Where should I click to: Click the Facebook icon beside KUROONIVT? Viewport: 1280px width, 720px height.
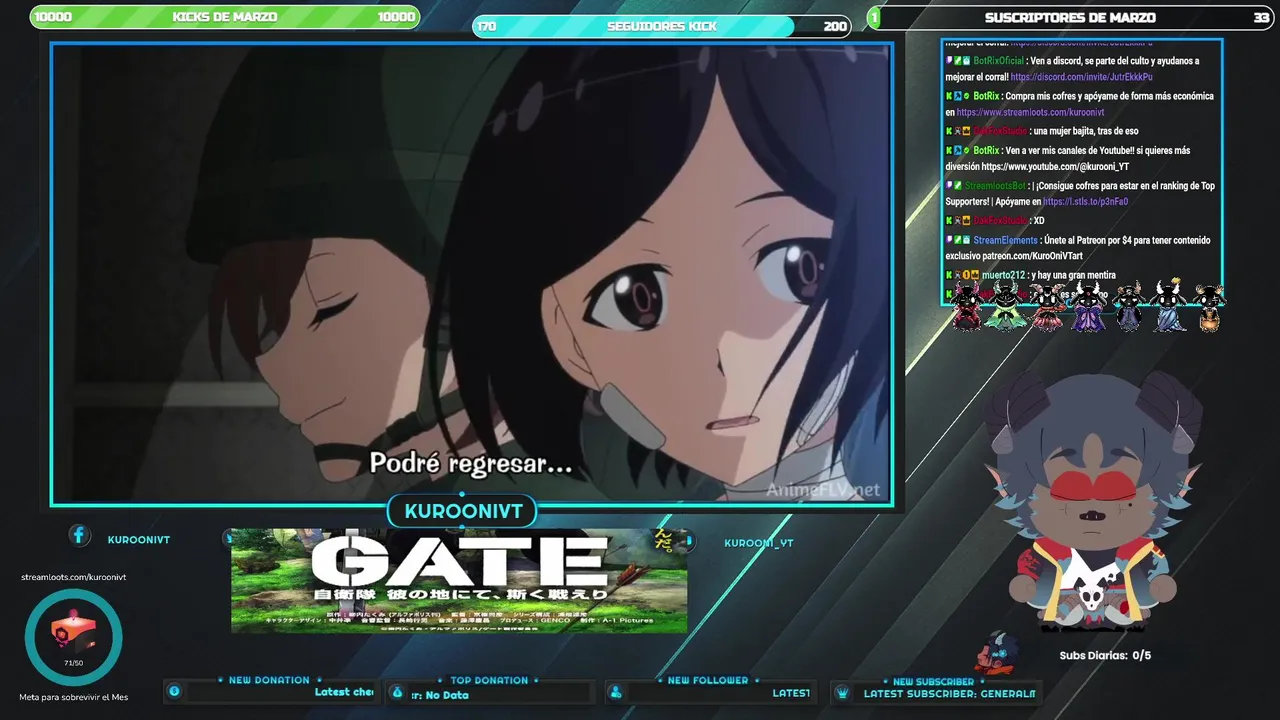(x=79, y=535)
